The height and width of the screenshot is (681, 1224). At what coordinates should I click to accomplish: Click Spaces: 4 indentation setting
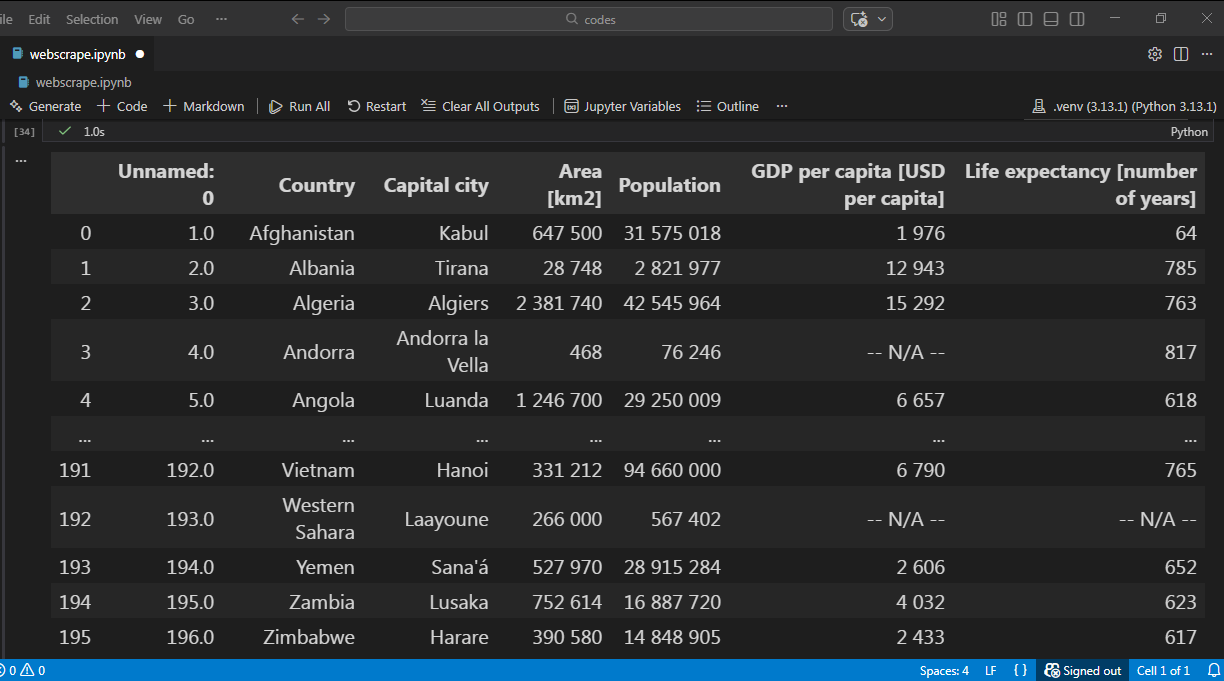[944, 671]
